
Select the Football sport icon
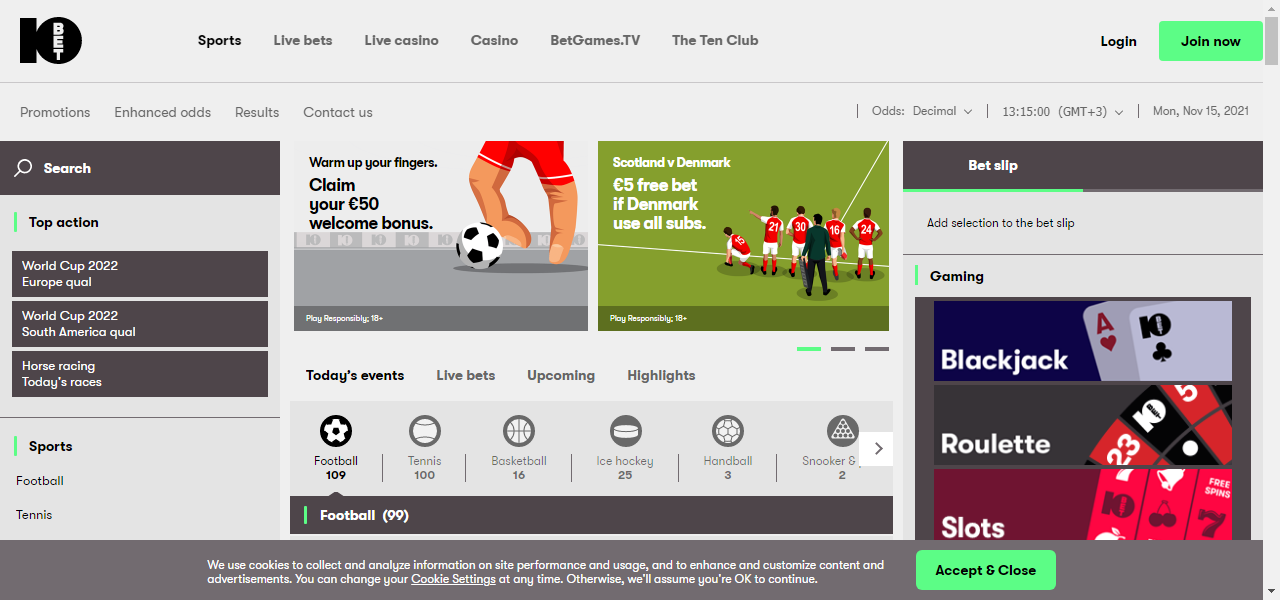point(336,432)
